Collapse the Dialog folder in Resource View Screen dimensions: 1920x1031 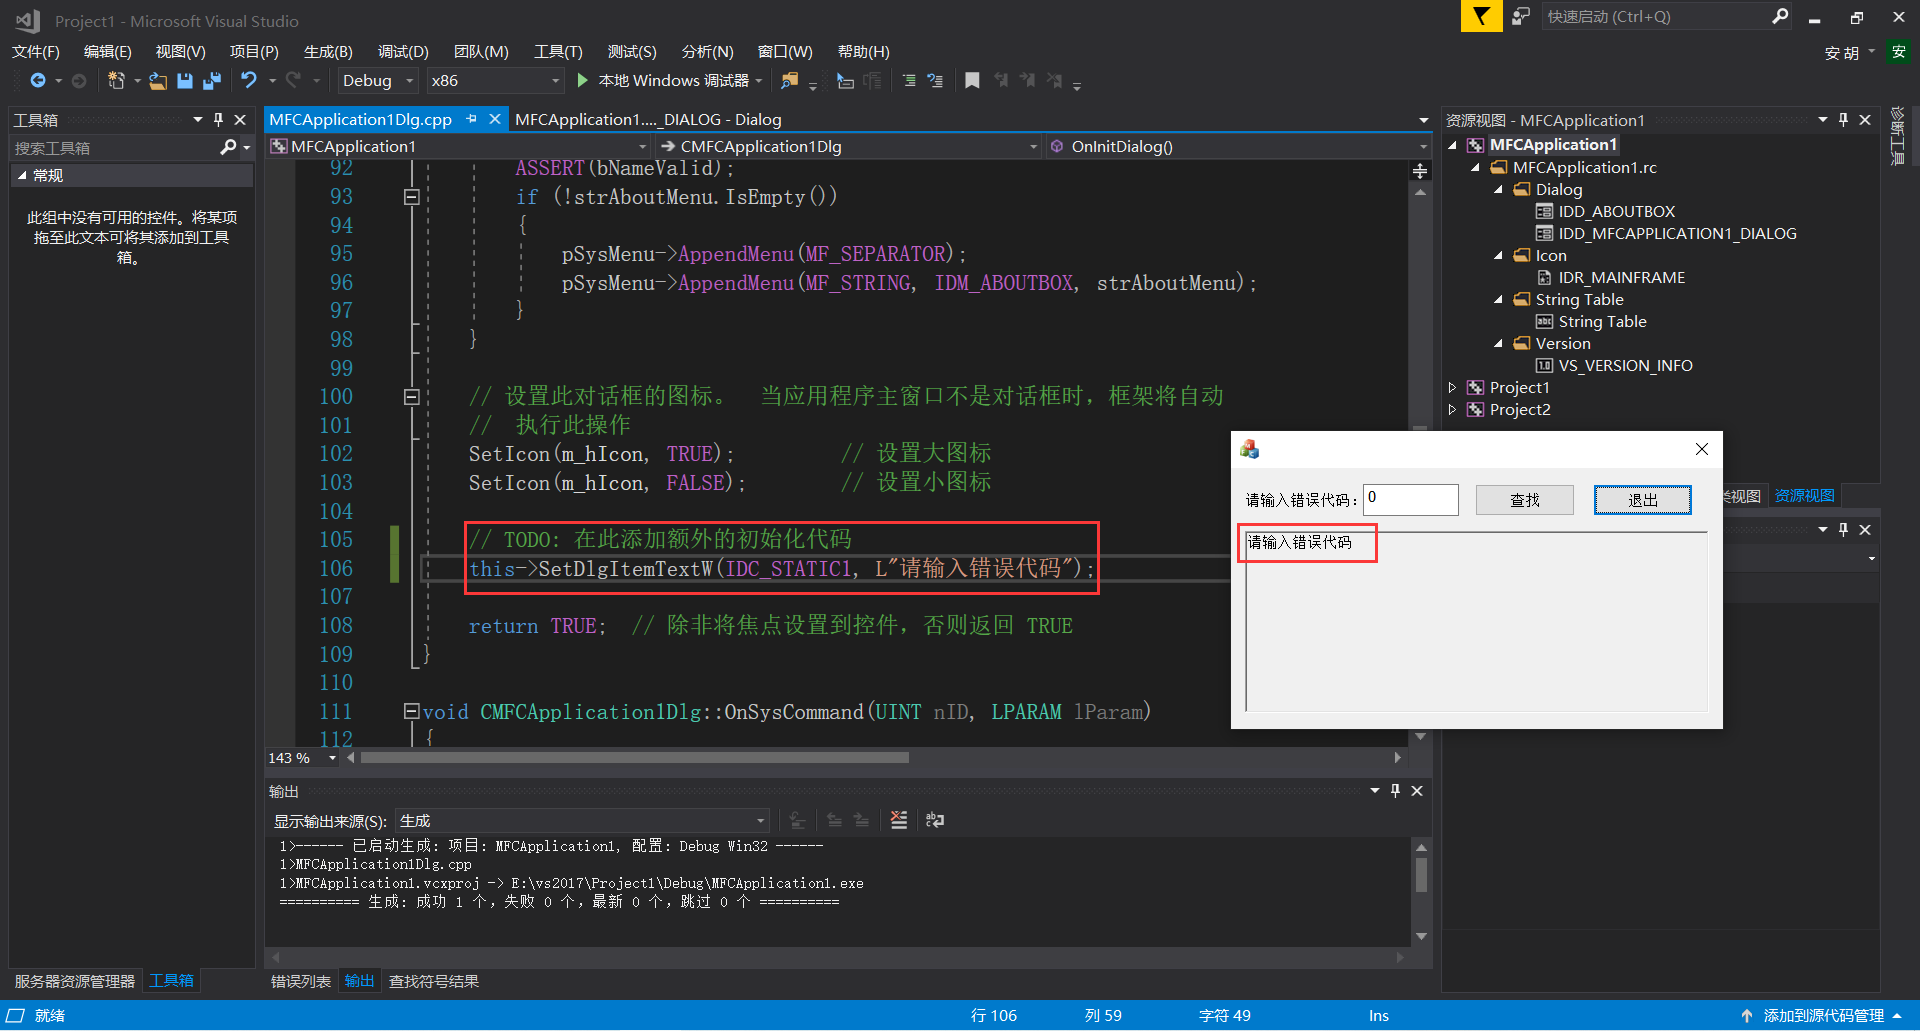point(1498,189)
